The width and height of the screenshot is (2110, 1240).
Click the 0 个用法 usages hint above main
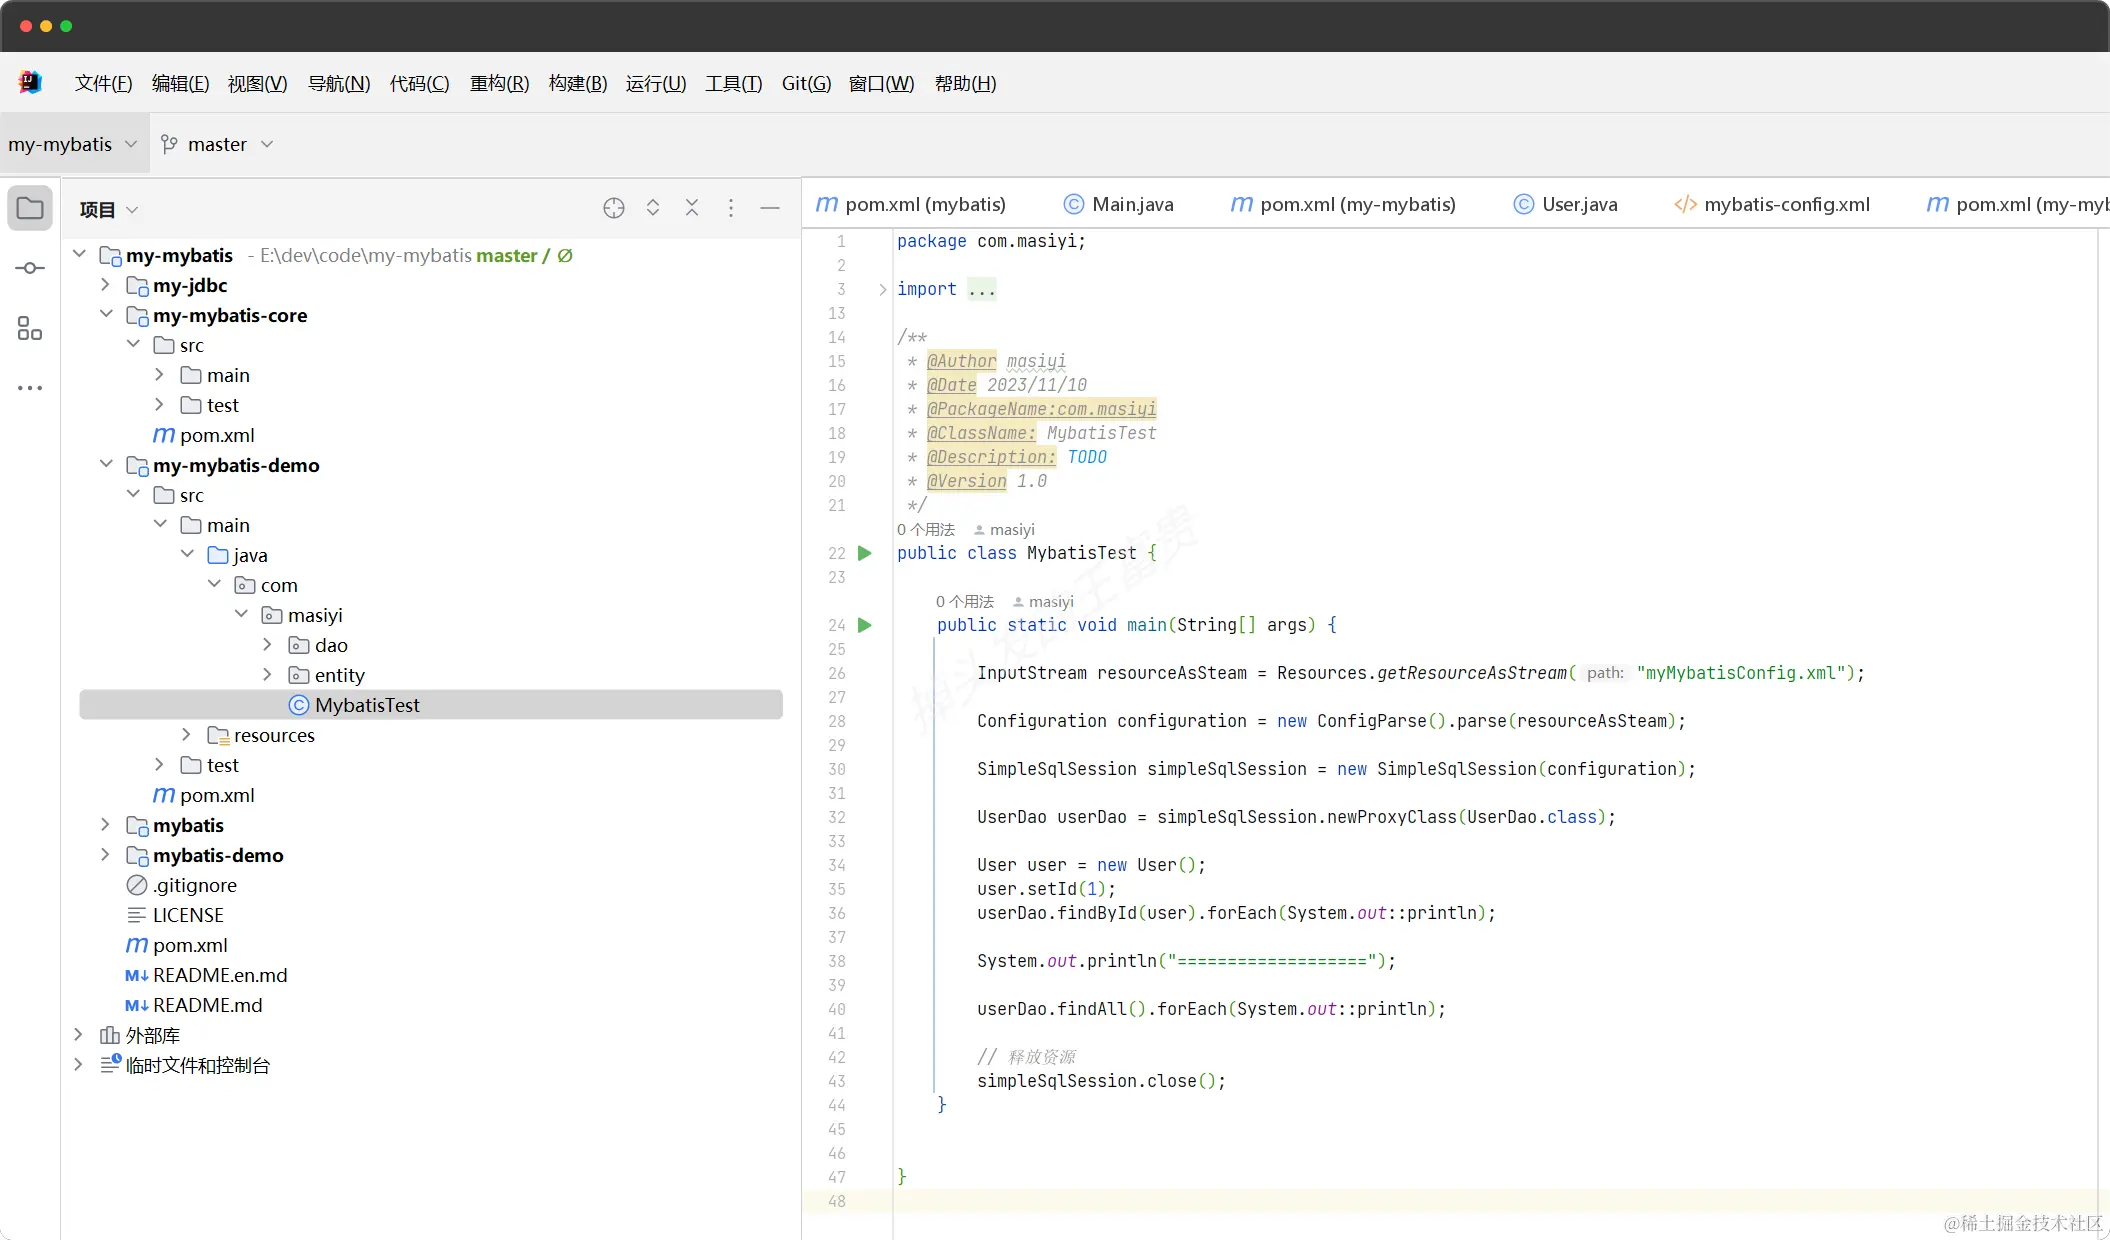coord(964,601)
